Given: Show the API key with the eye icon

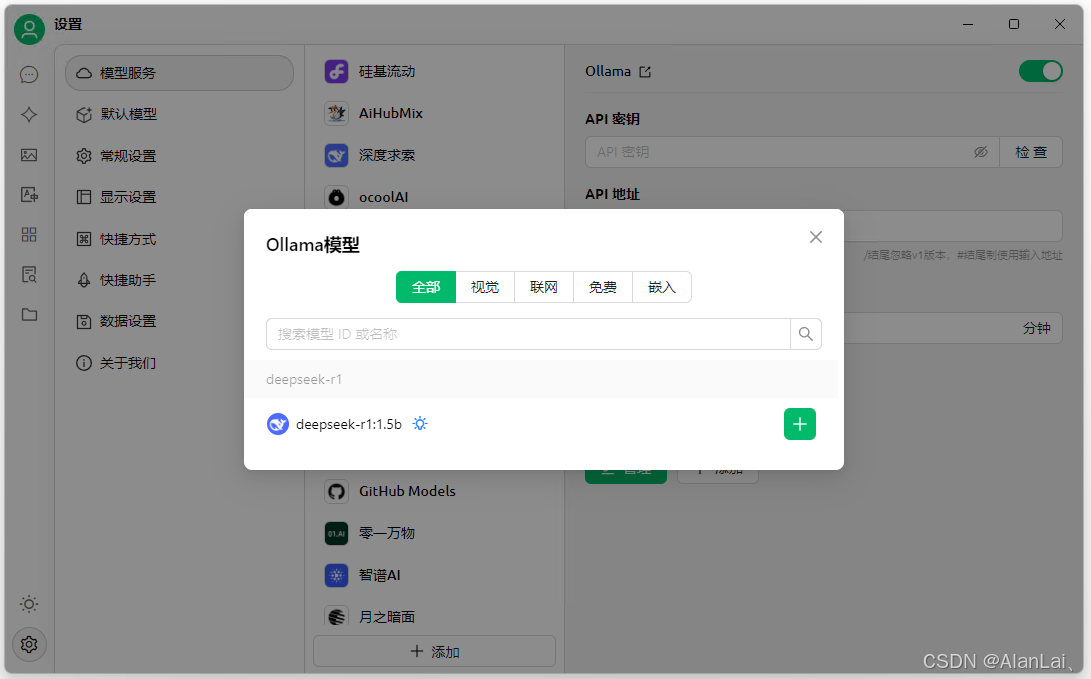Looking at the screenshot, I should [980, 152].
